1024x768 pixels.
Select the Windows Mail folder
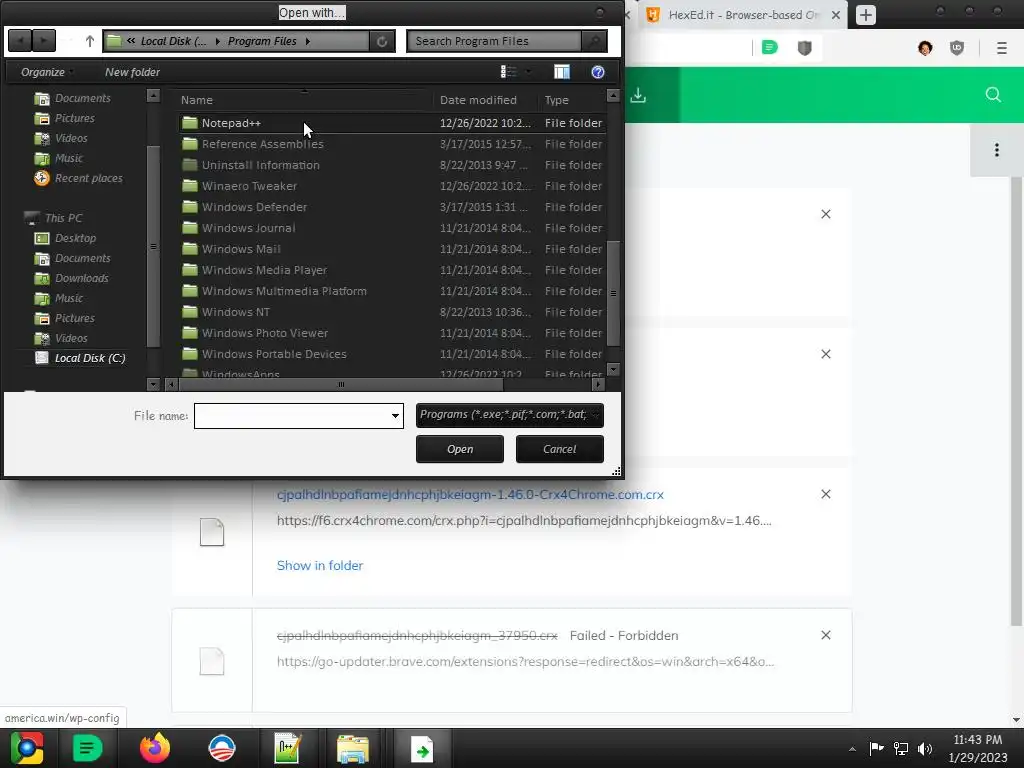coord(392,249)
